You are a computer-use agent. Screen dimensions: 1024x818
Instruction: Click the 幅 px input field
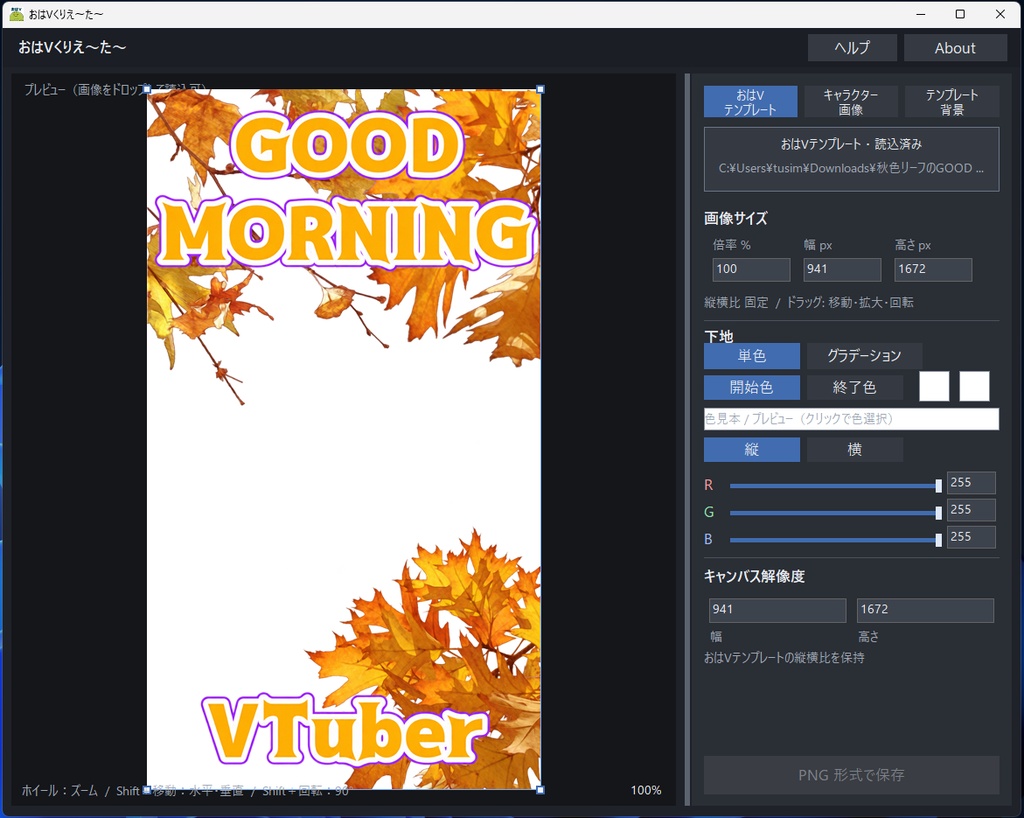coord(842,269)
